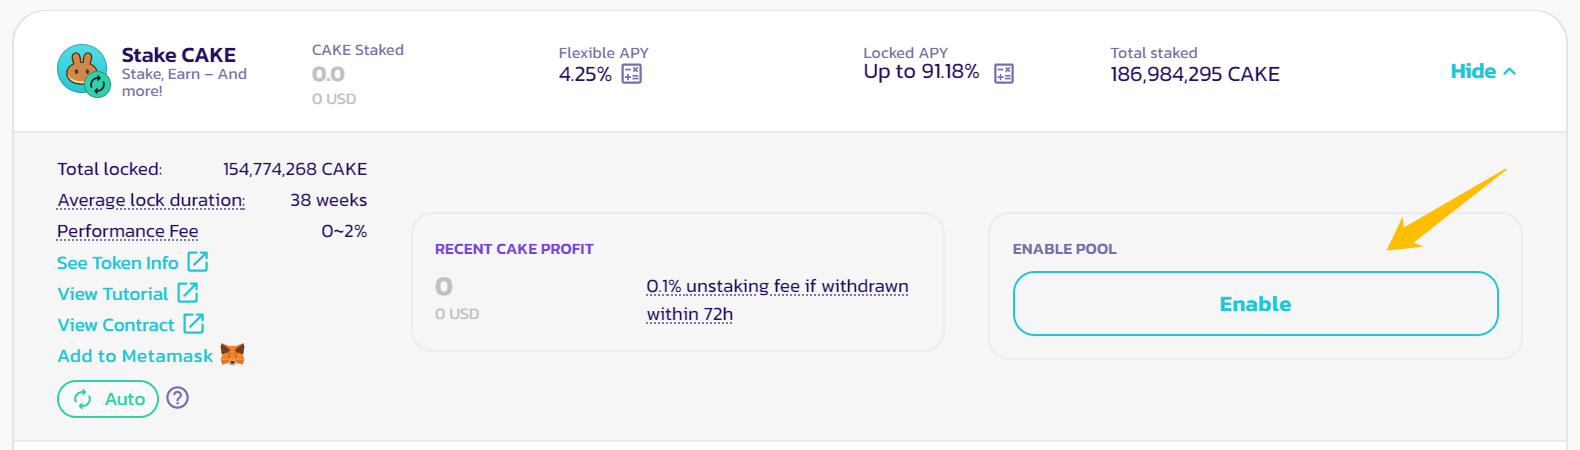
Task: Open See Token Info link
Action: click(118, 263)
